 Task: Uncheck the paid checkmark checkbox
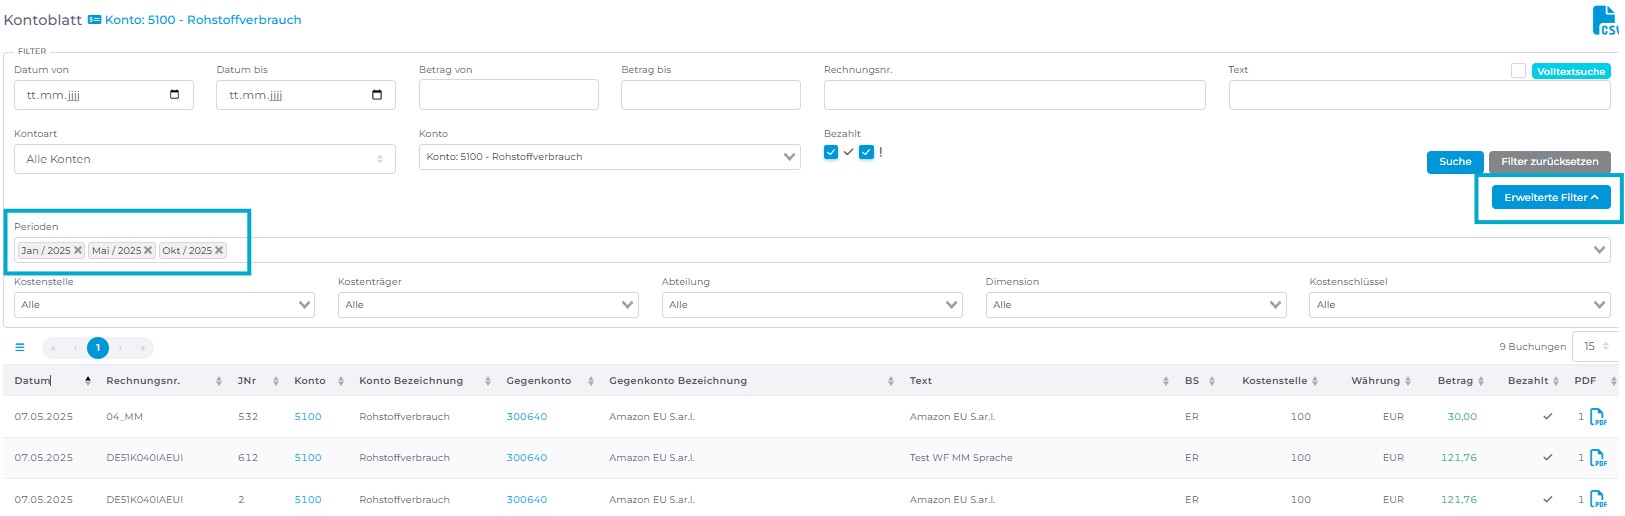[831, 153]
